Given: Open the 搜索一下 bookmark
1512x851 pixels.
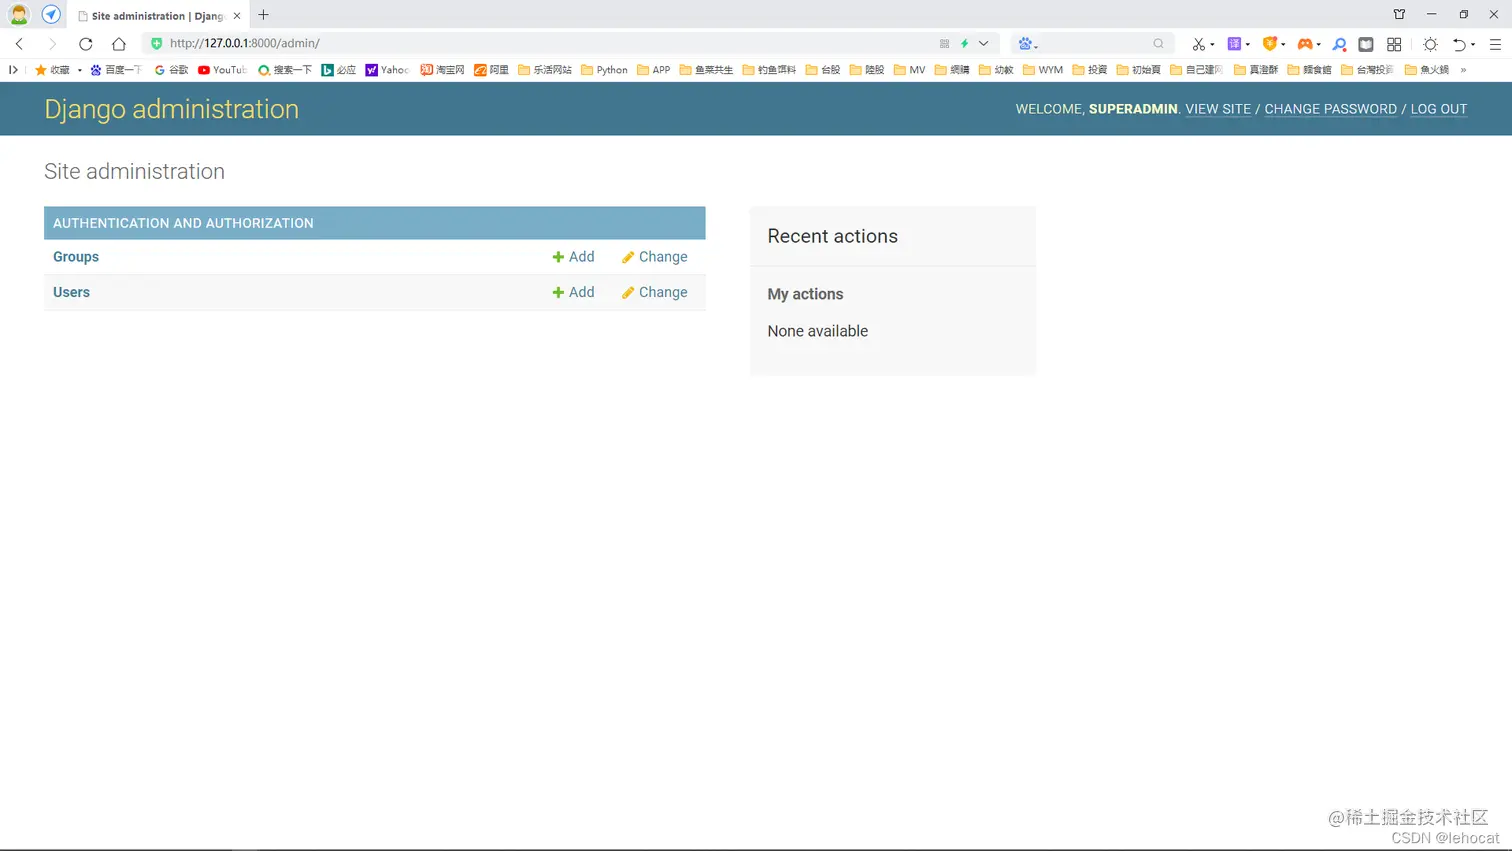Looking at the screenshot, I should (285, 70).
